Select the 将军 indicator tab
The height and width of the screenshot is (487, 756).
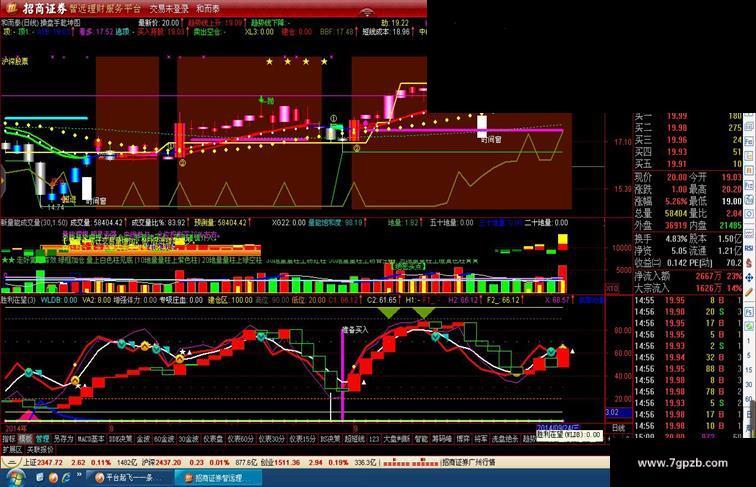point(481,439)
